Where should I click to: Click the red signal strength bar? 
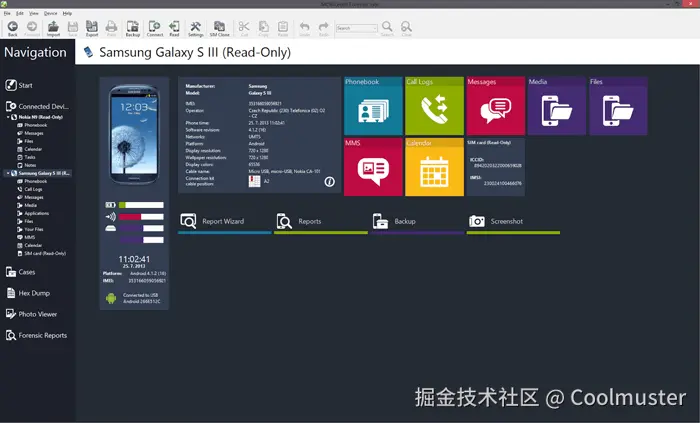(141, 217)
